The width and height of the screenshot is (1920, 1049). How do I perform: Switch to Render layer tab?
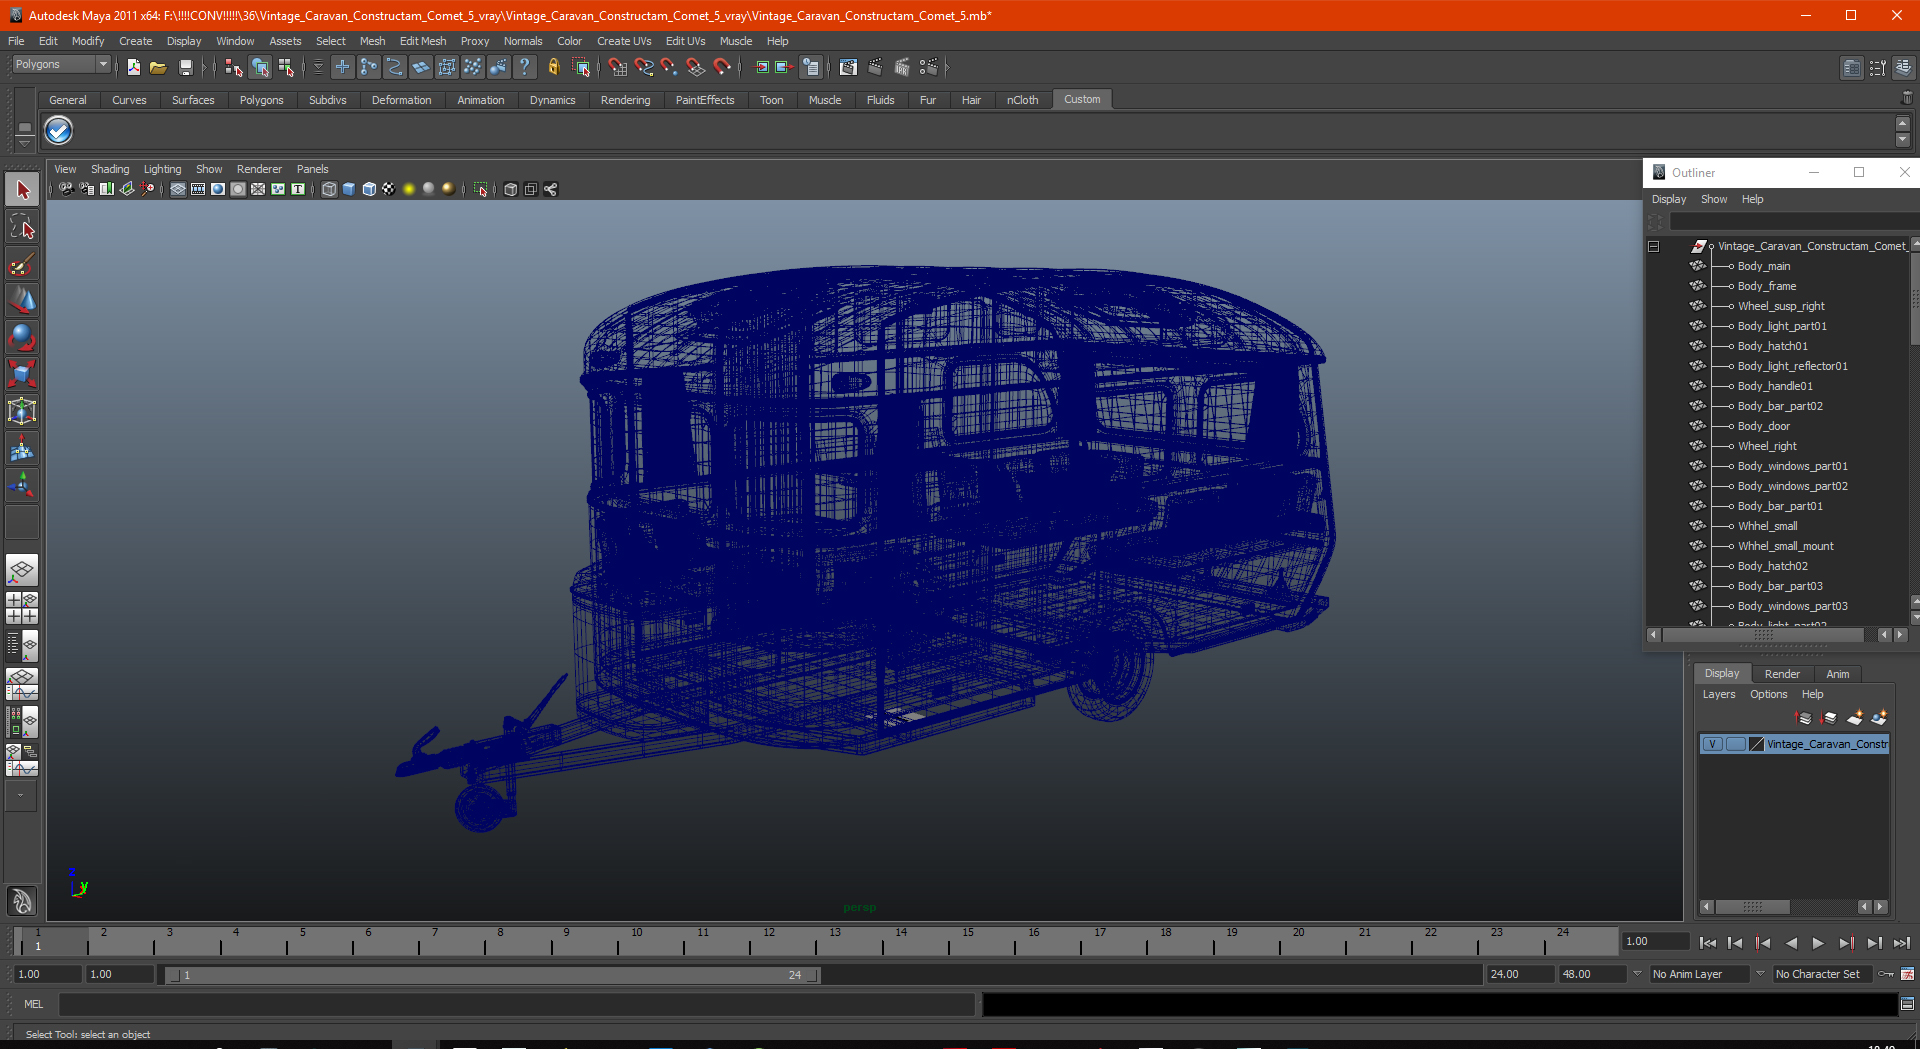click(1782, 674)
